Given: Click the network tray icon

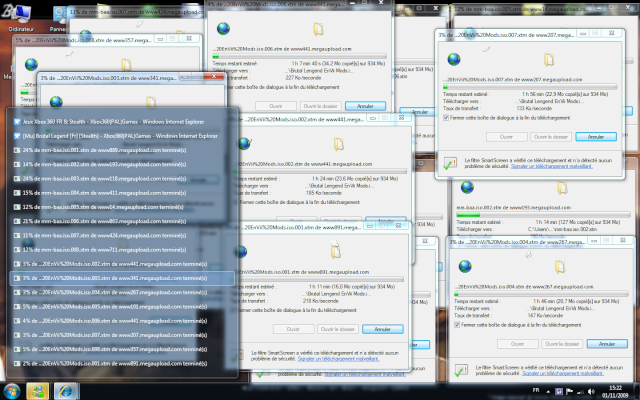Looking at the screenshot, I should [580, 392].
